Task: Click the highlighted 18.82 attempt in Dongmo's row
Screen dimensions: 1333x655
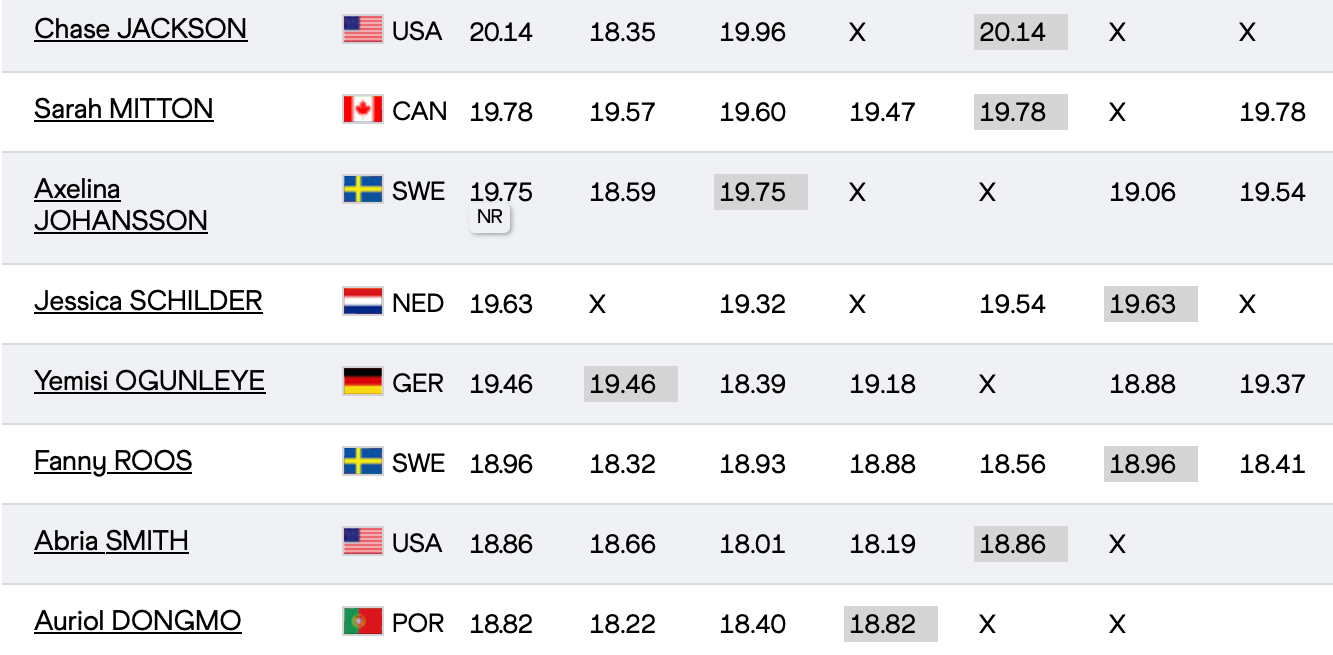Action: point(890,624)
